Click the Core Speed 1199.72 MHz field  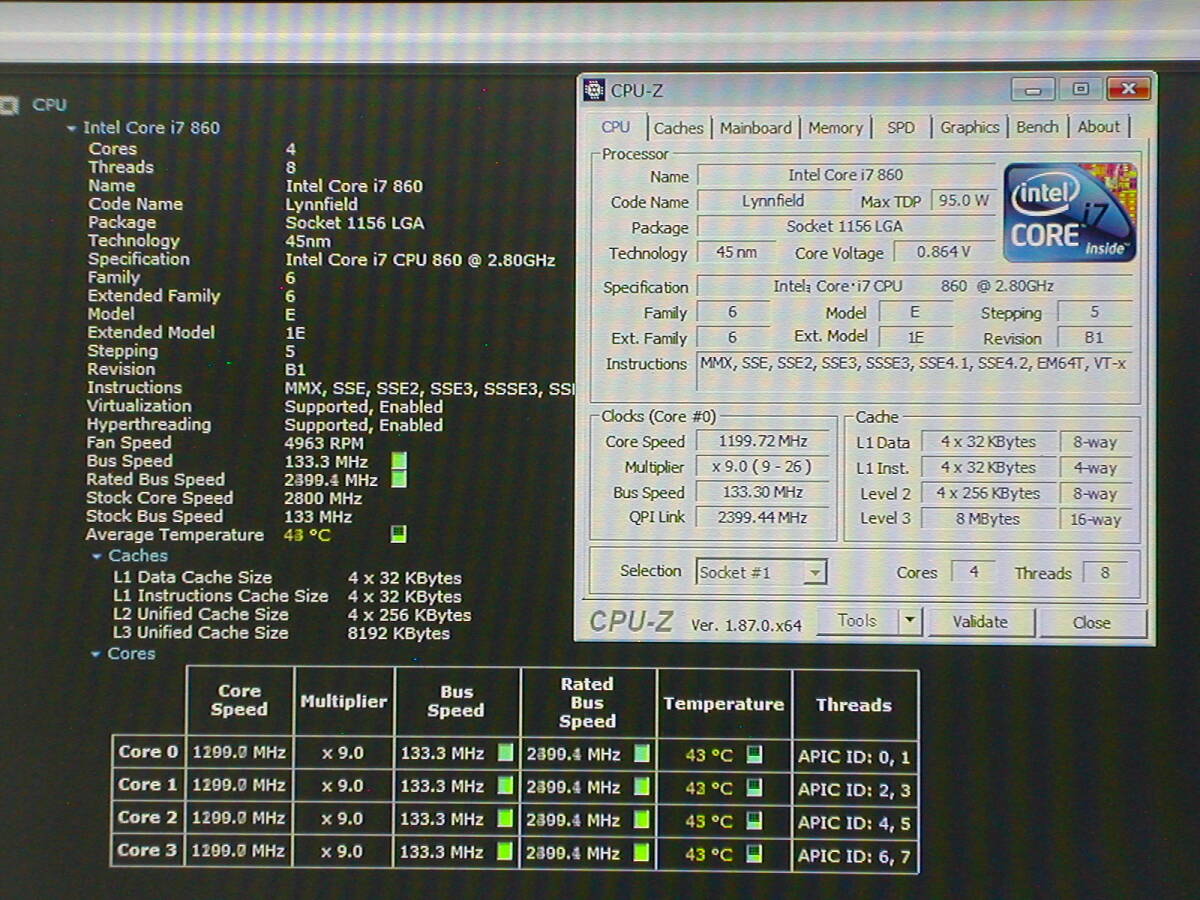[763, 441]
